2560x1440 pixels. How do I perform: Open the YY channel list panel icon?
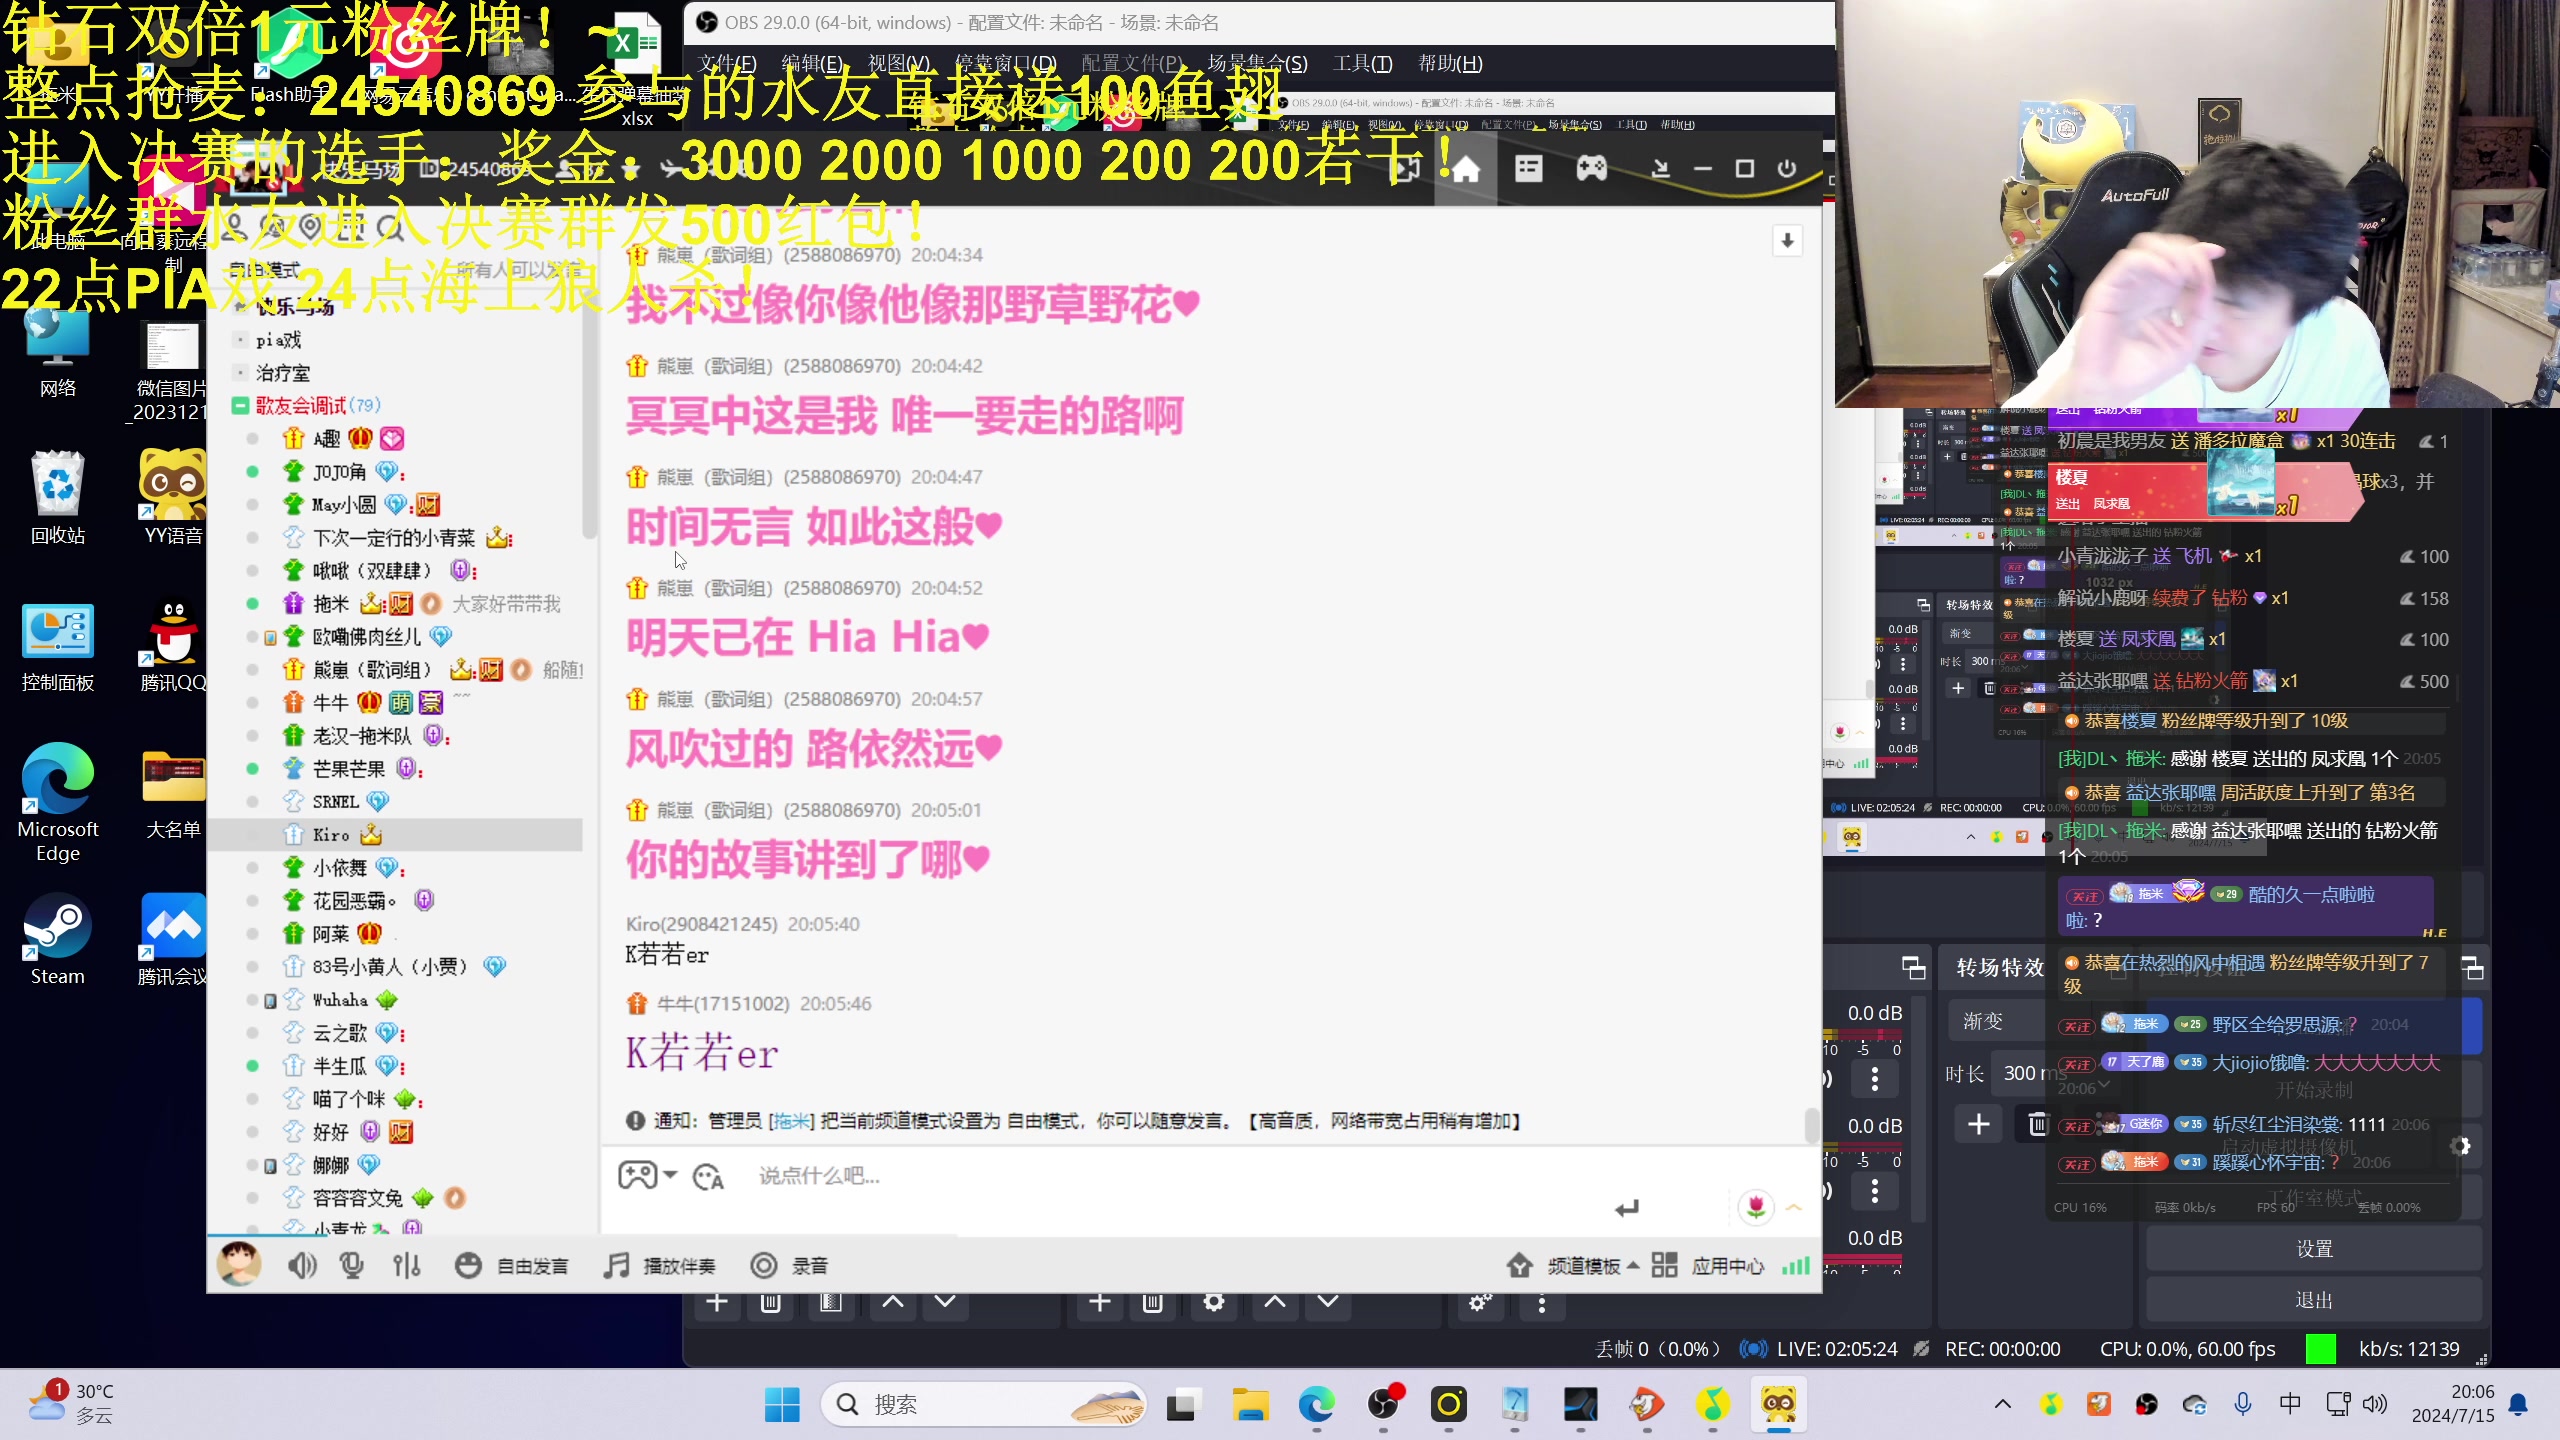tap(1528, 169)
